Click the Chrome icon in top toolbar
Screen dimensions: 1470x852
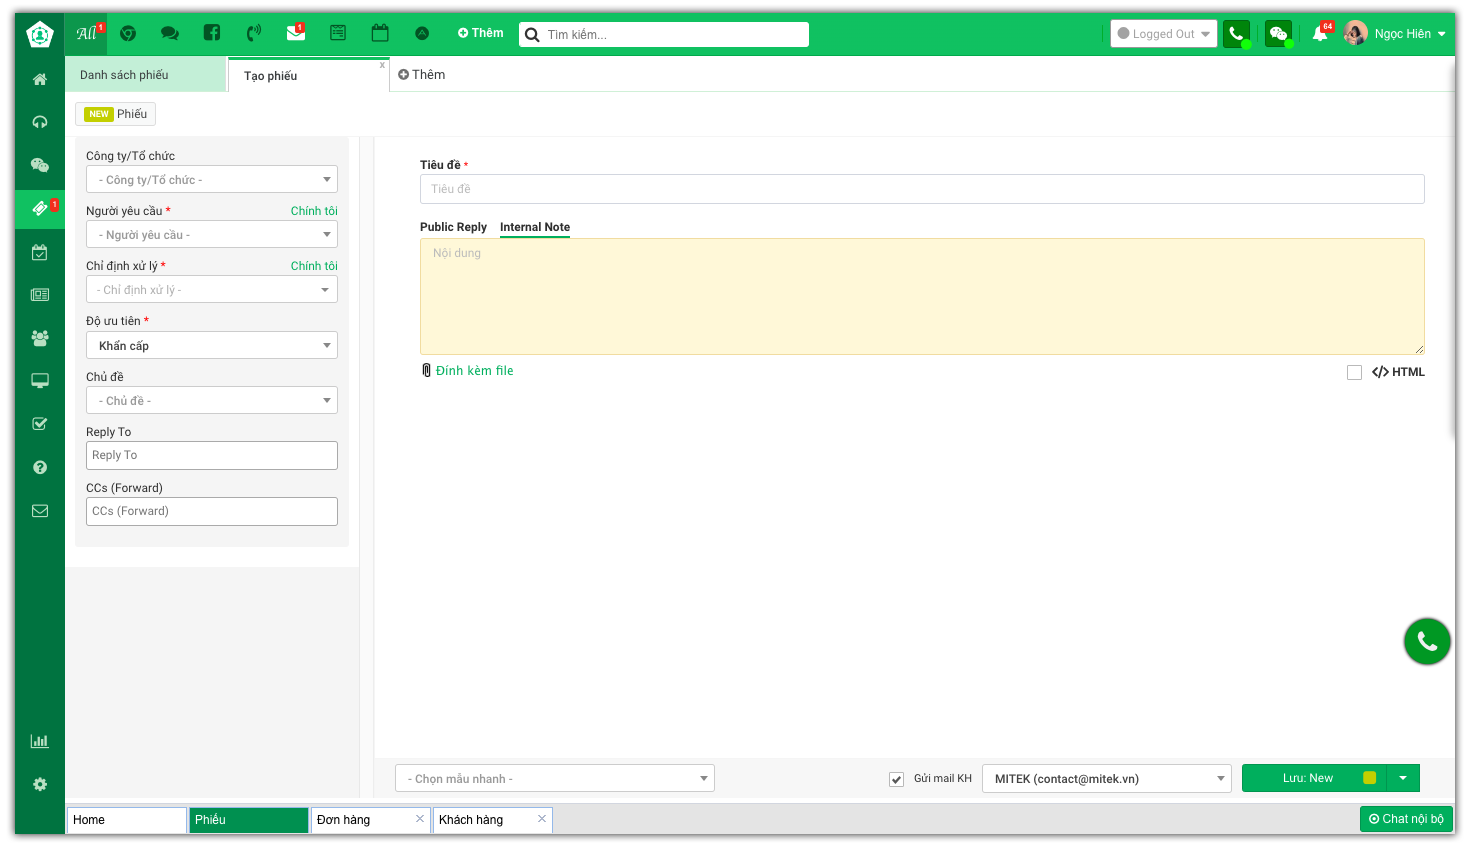click(128, 33)
